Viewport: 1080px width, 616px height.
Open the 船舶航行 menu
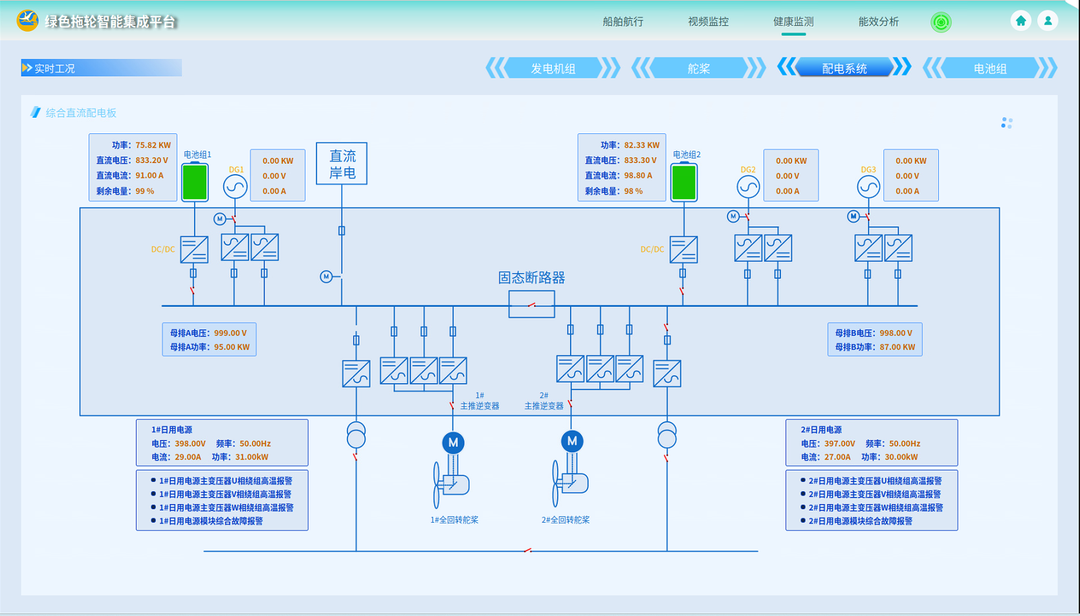click(x=623, y=21)
